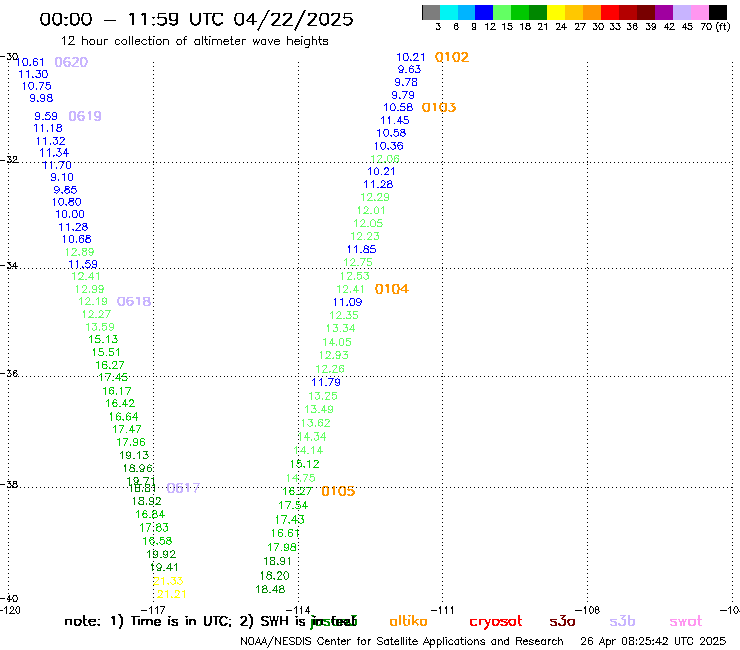This screenshot has height=650, width=740.
Task: Click the s3a satellite legend label
Action: [x=562, y=621]
